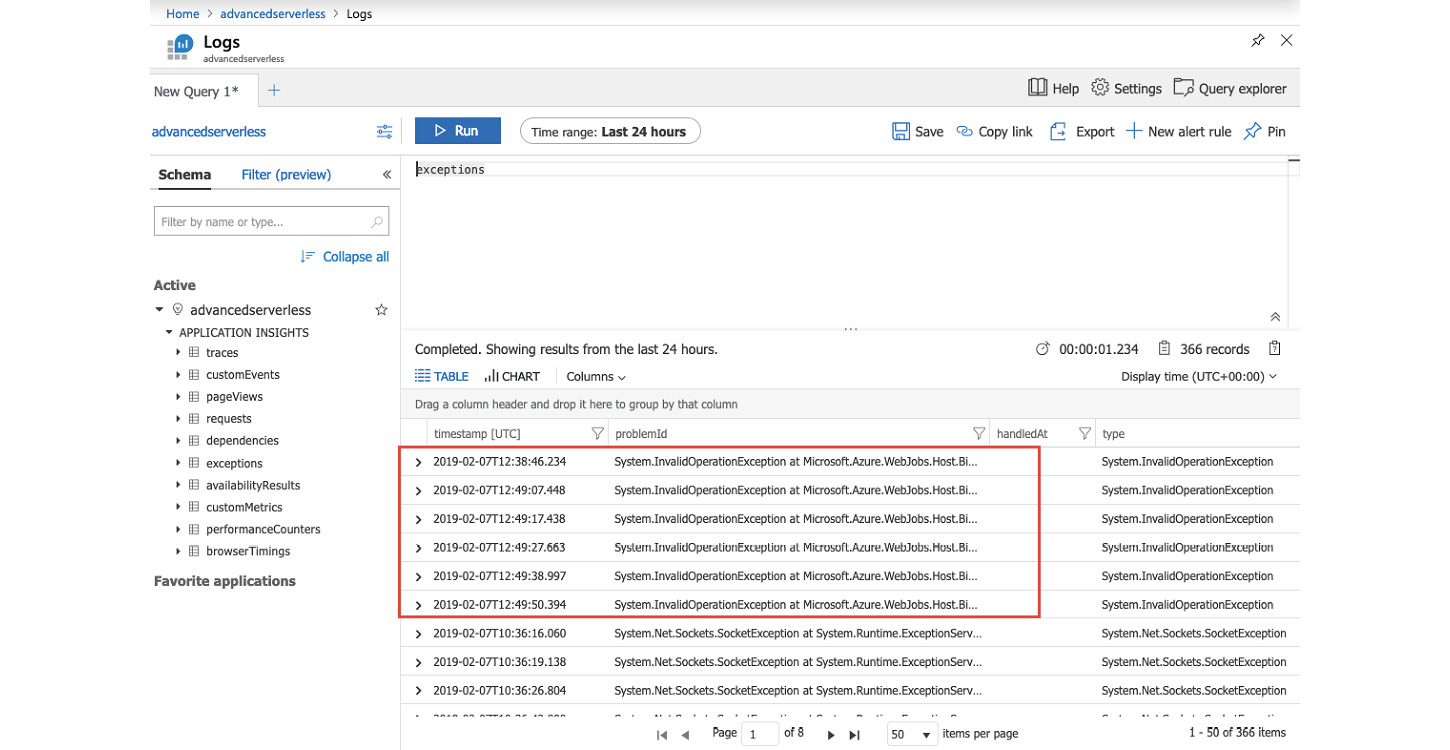The height and width of the screenshot is (750, 1450).
Task: Open the Help book icon
Action: [x=1037, y=88]
